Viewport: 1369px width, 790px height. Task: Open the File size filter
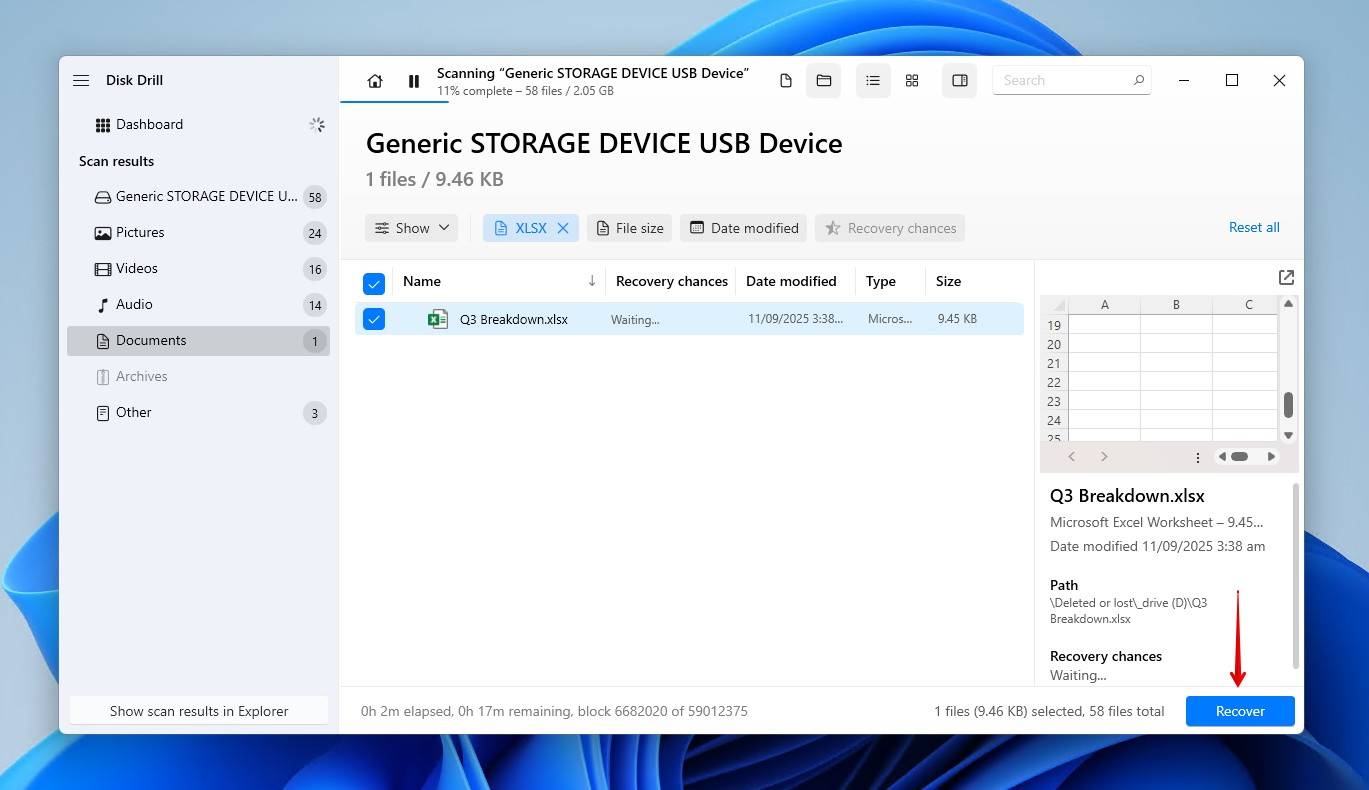click(630, 228)
